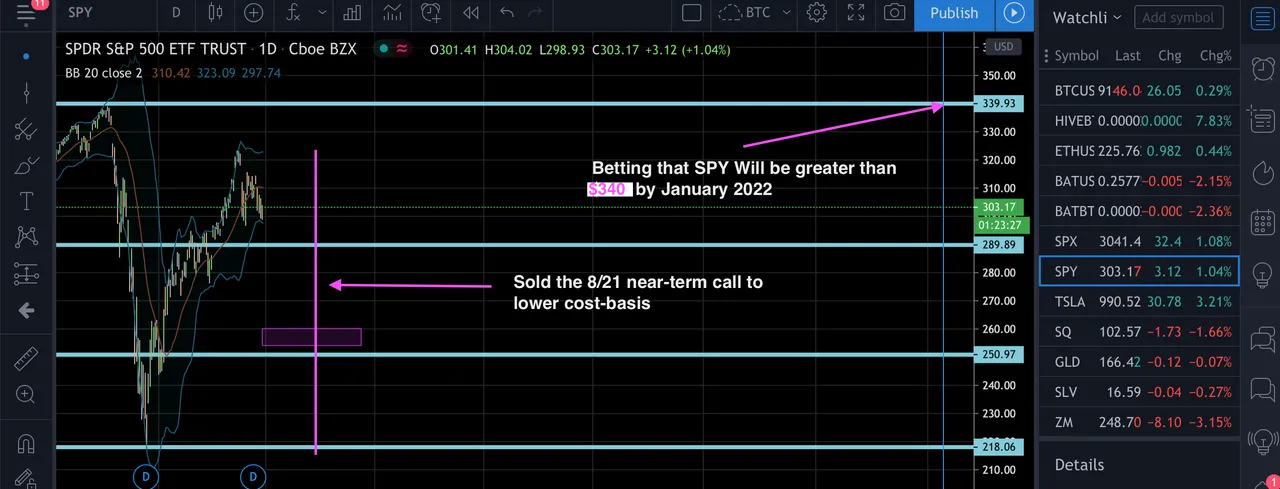Image resolution: width=1280 pixels, height=489 pixels.
Task: Click the 250.97 horizontal line price label
Action: (999, 354)
